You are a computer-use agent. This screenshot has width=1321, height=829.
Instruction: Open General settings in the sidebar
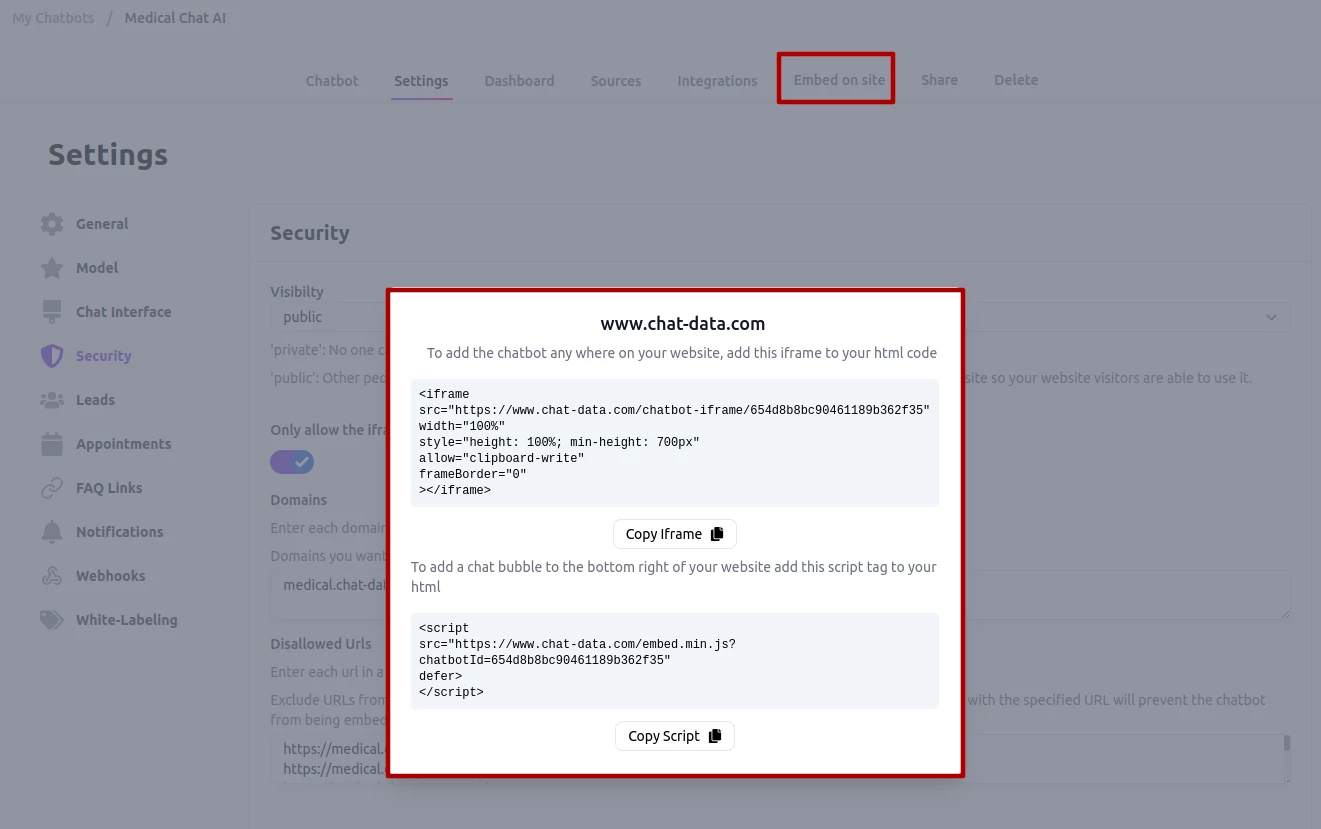coord(102,224)
